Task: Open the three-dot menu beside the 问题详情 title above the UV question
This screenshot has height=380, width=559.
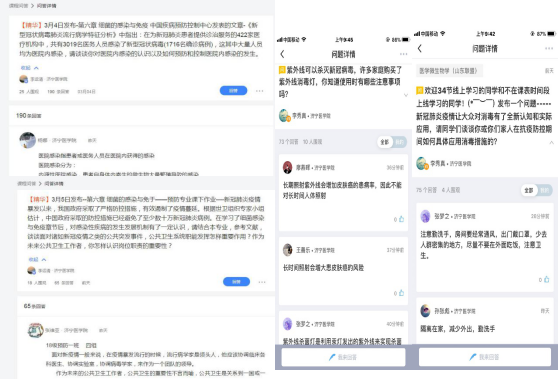Action: tap(404, 54)
